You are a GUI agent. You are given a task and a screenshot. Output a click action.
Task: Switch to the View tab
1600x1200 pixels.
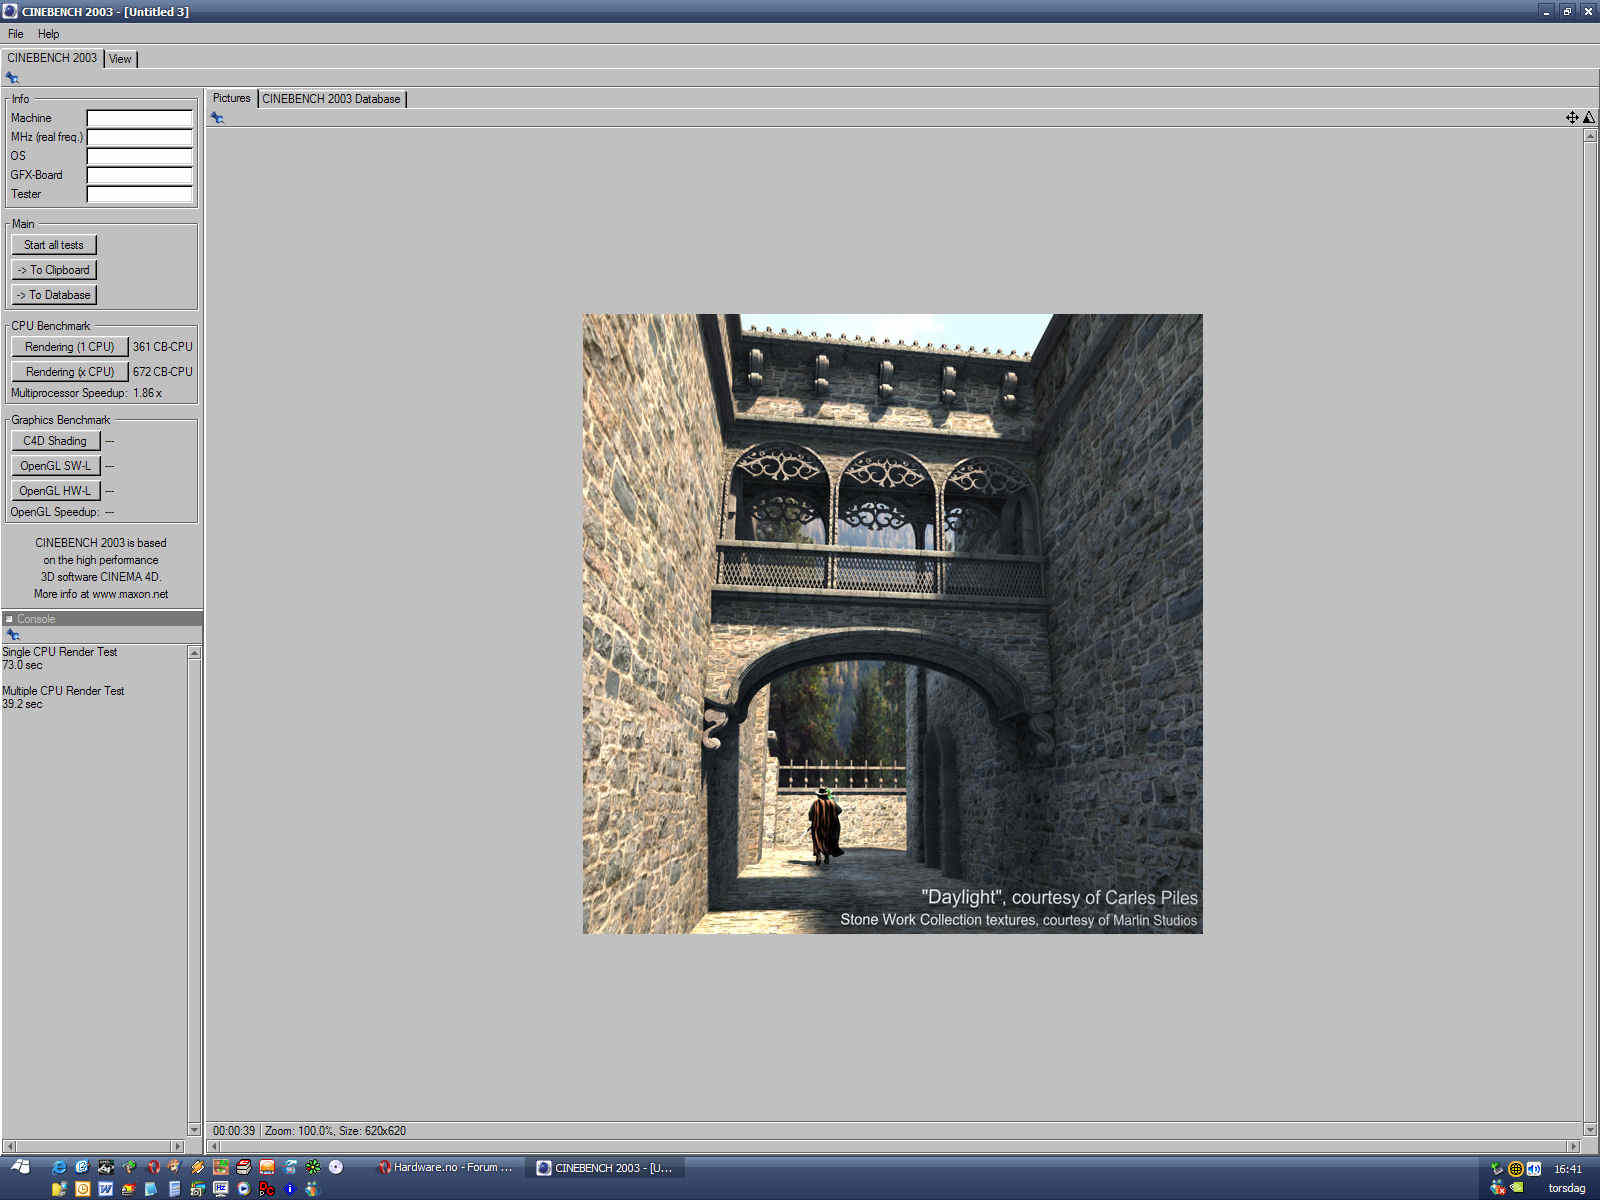(120, 59)
